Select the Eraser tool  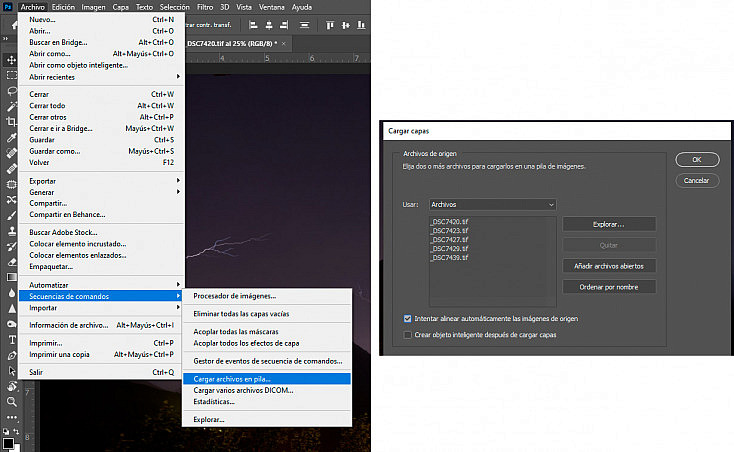pos(11,262)
